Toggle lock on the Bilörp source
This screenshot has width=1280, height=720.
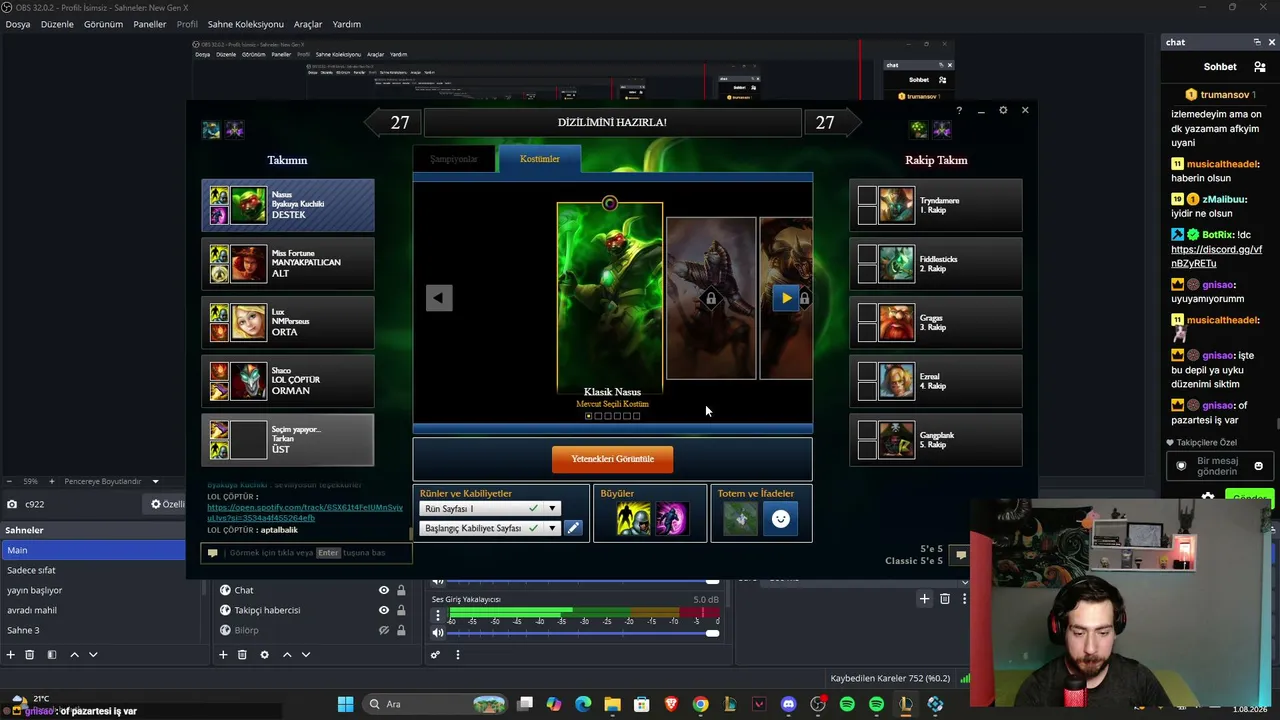pos(401,630)
